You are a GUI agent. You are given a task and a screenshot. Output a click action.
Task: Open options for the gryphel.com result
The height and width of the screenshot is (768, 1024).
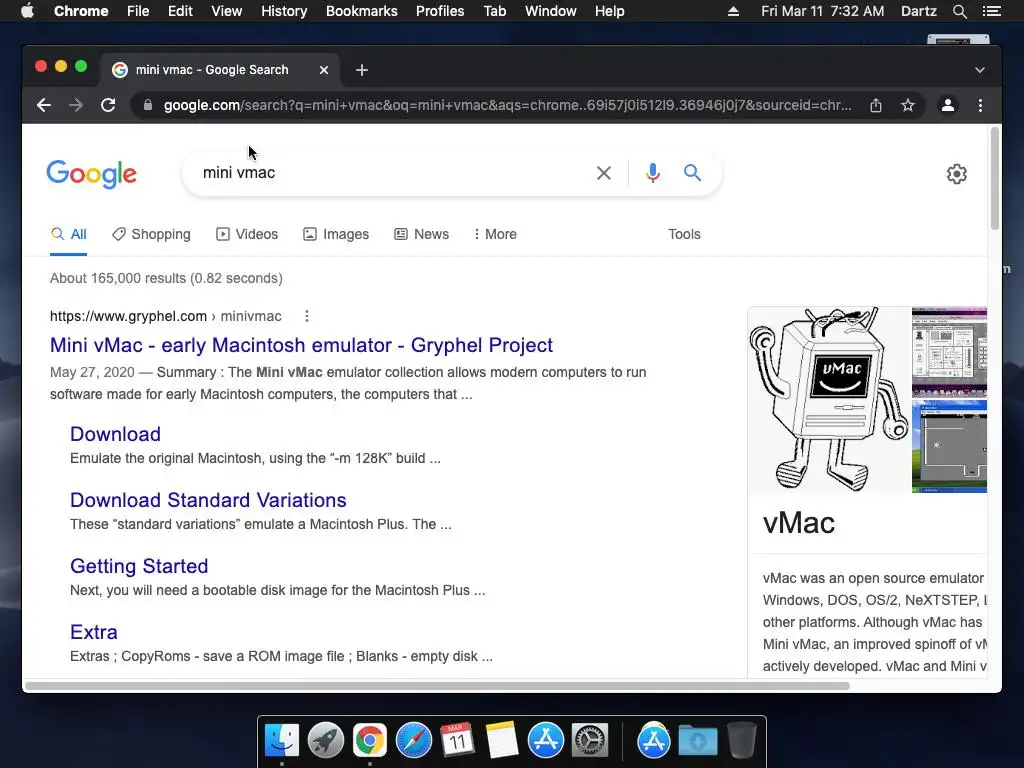tap(307, 316)
